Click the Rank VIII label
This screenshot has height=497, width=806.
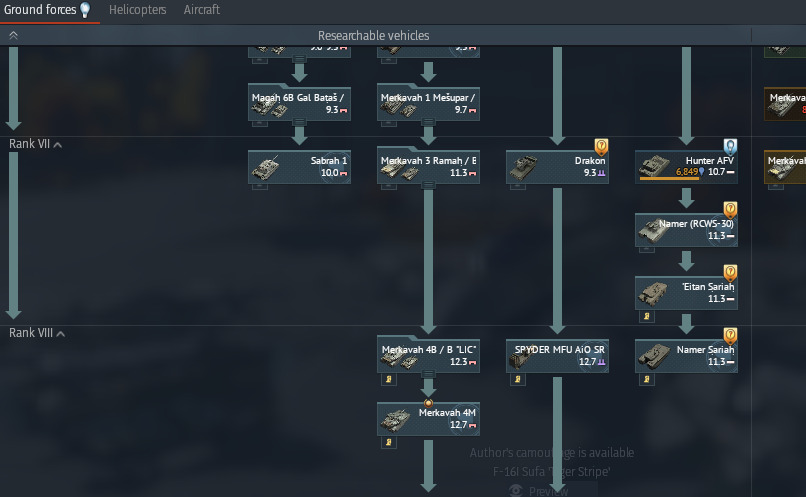[x=31, y=333]
